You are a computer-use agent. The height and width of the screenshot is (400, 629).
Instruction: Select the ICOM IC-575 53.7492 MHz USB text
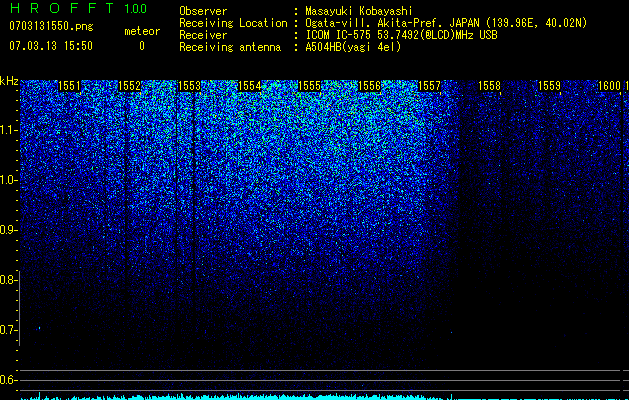pos(401,35)
